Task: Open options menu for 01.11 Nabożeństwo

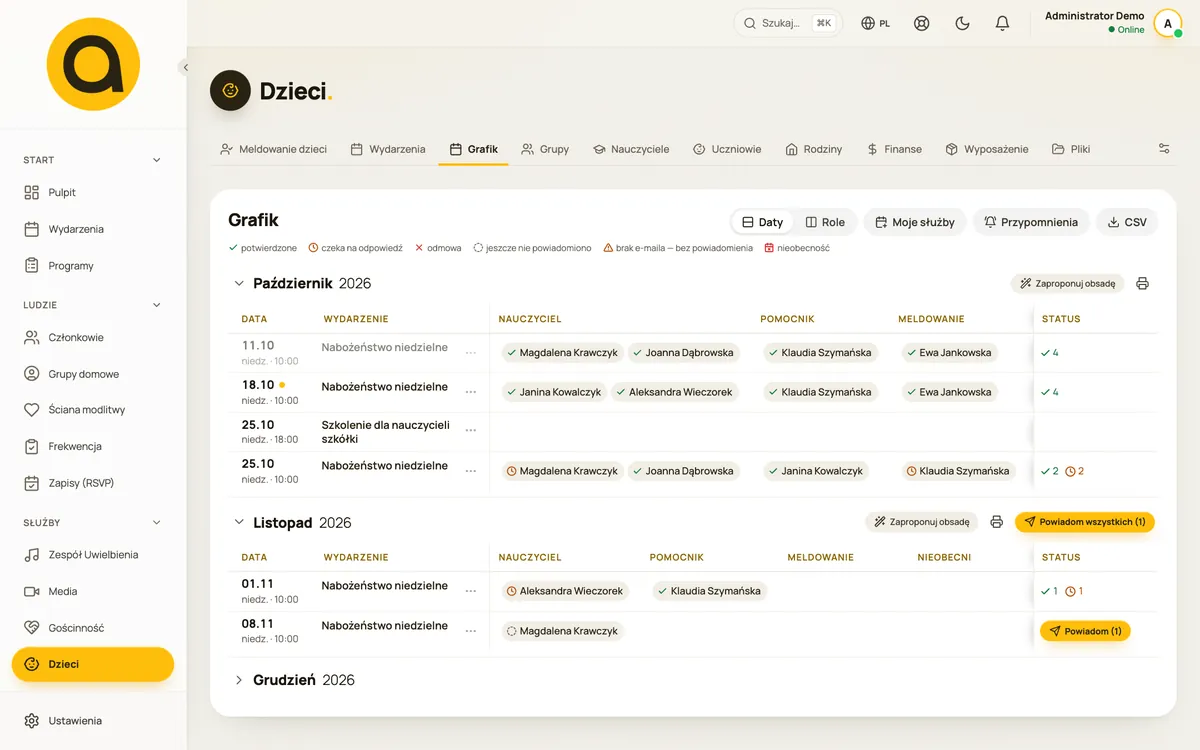Action: pyautogui.click(x=471, y=591)
